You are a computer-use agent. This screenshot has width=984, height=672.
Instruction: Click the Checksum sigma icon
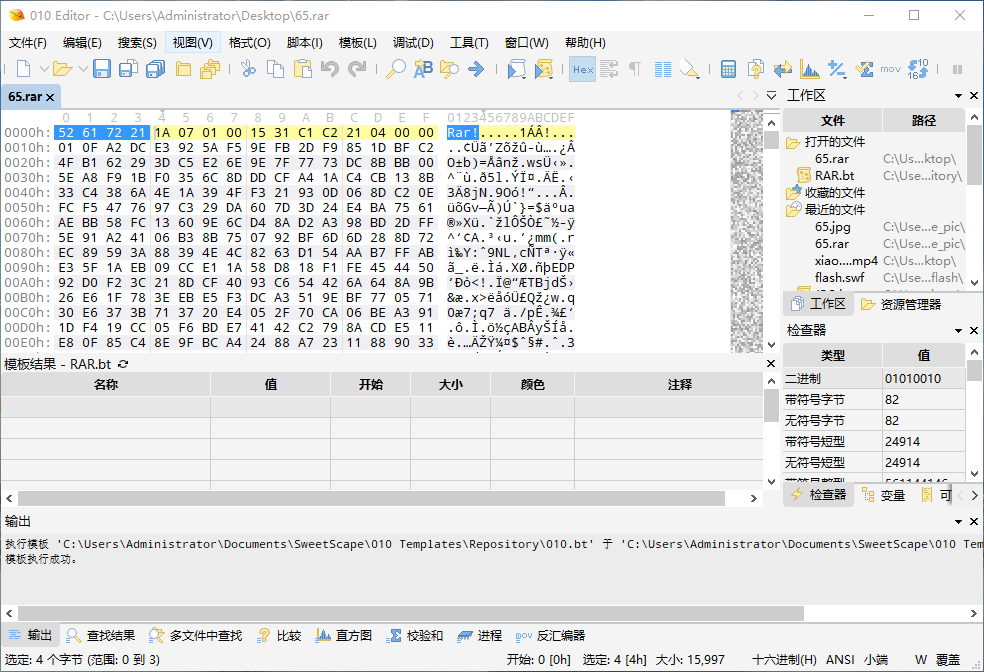point(864,68)
